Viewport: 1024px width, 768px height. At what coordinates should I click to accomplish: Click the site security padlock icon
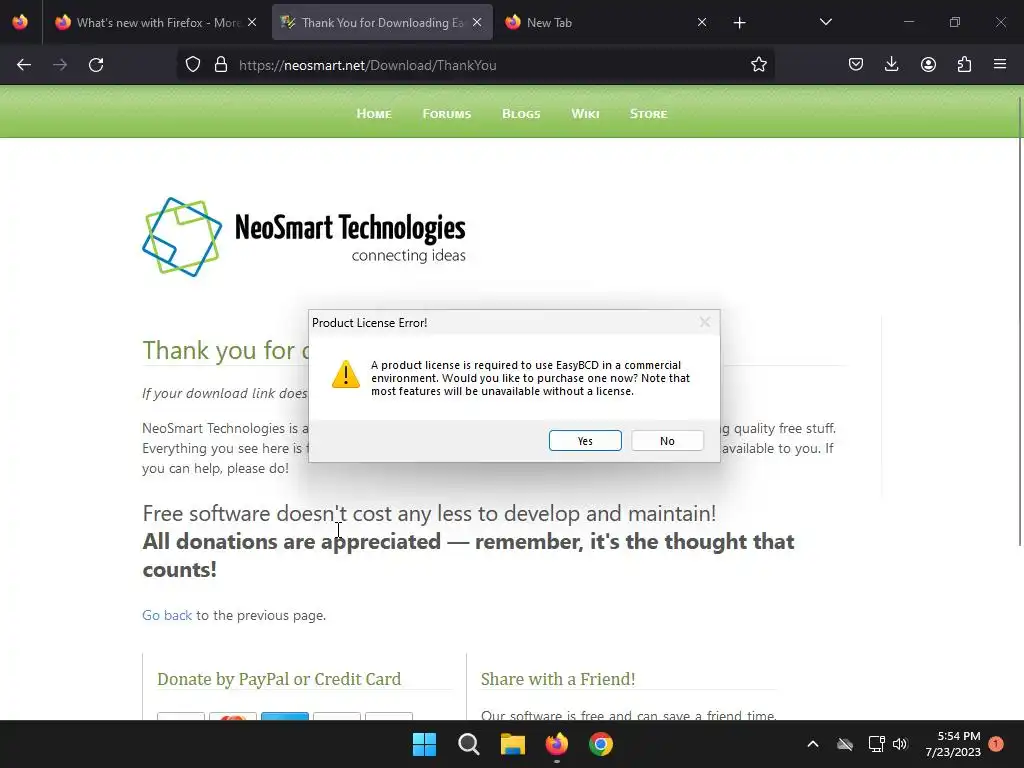point(221,65)
